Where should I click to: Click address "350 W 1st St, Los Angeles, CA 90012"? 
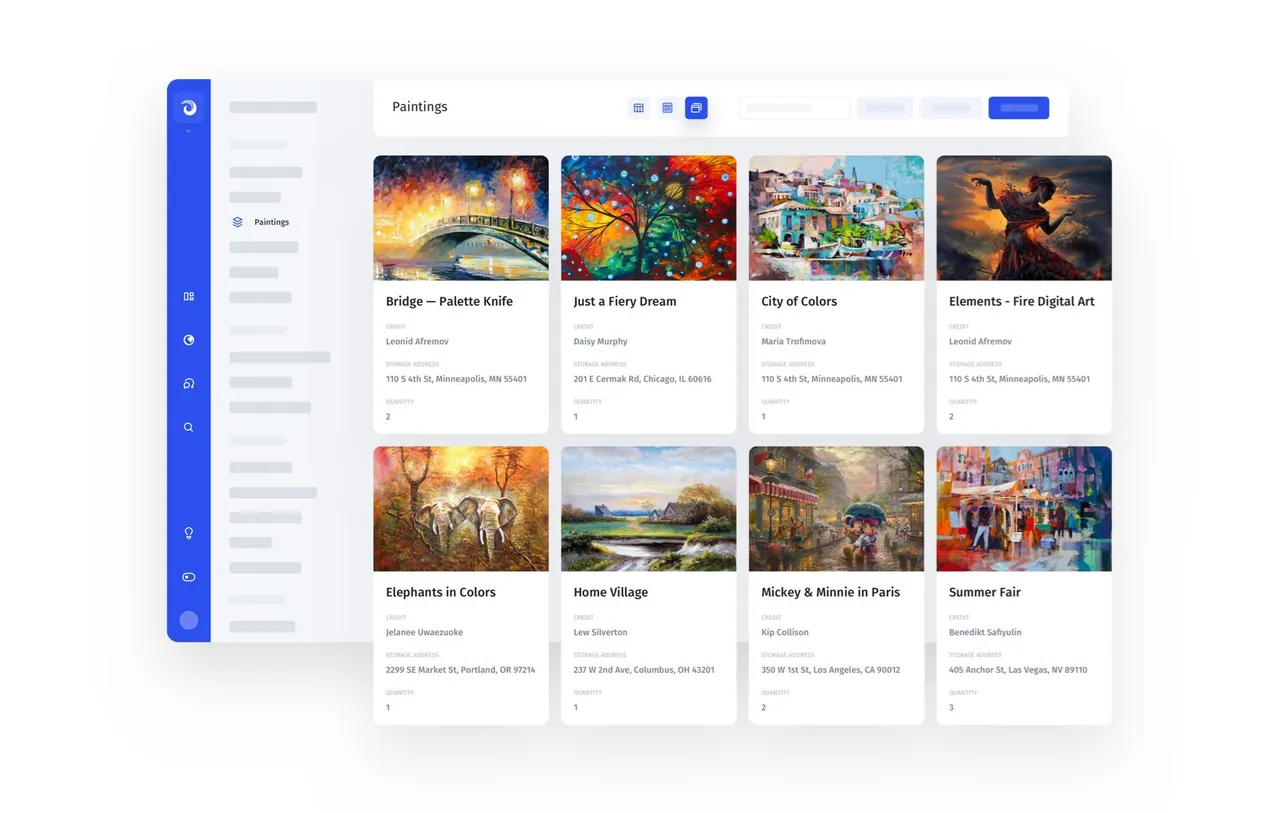(x=830, y=670)
